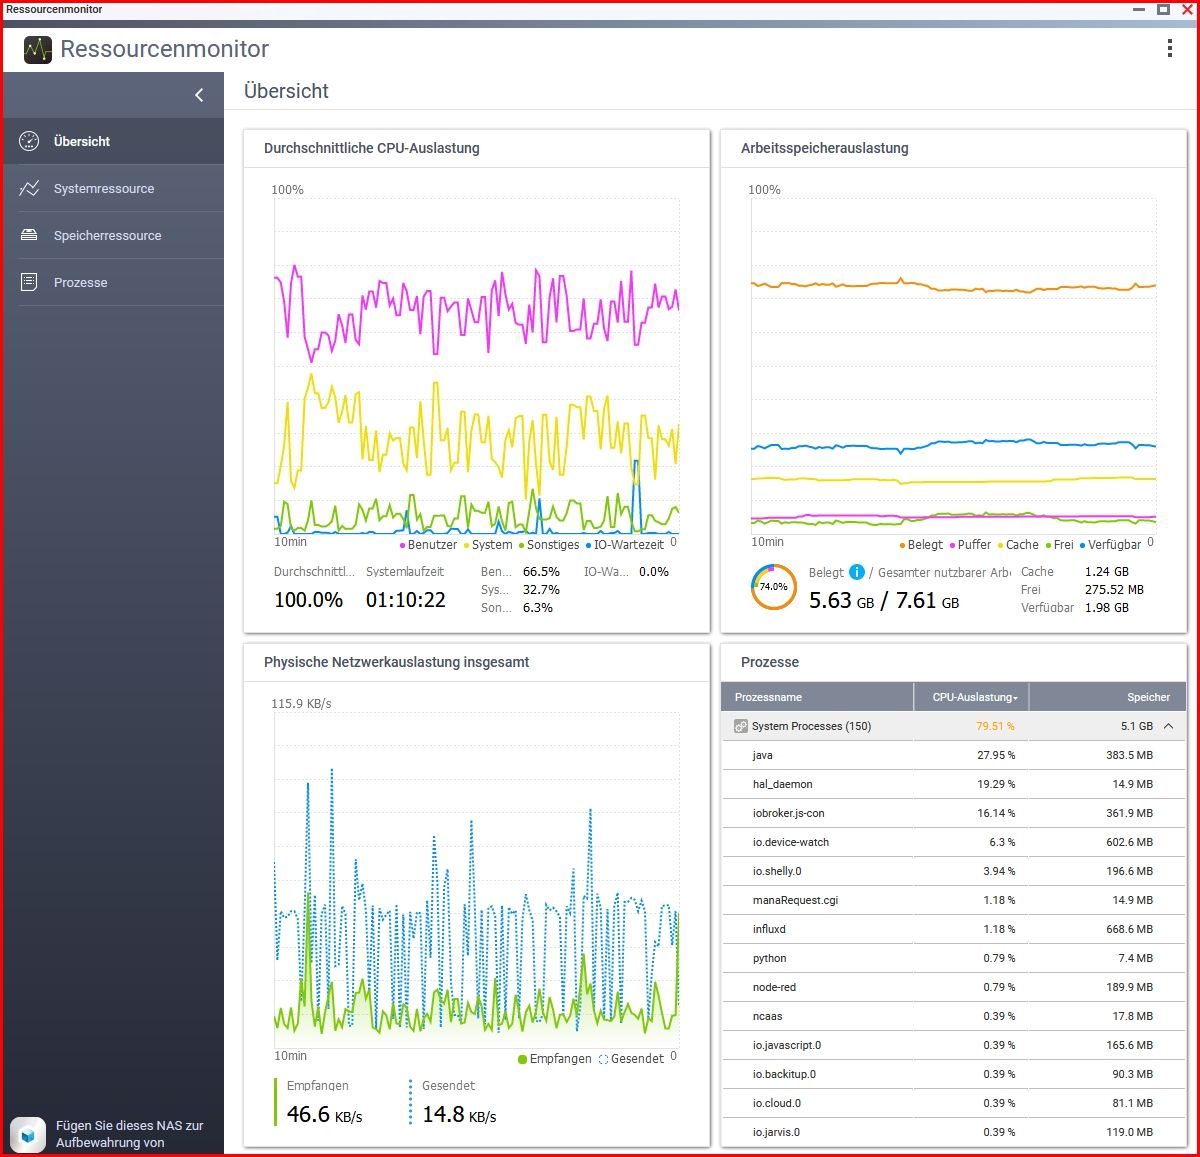Viewport: 1200px width, 1157px height.
Task: Toggle the Sonstiges legend entry in CPU chart
Action: pyautogui.click(x=549, y=545)
